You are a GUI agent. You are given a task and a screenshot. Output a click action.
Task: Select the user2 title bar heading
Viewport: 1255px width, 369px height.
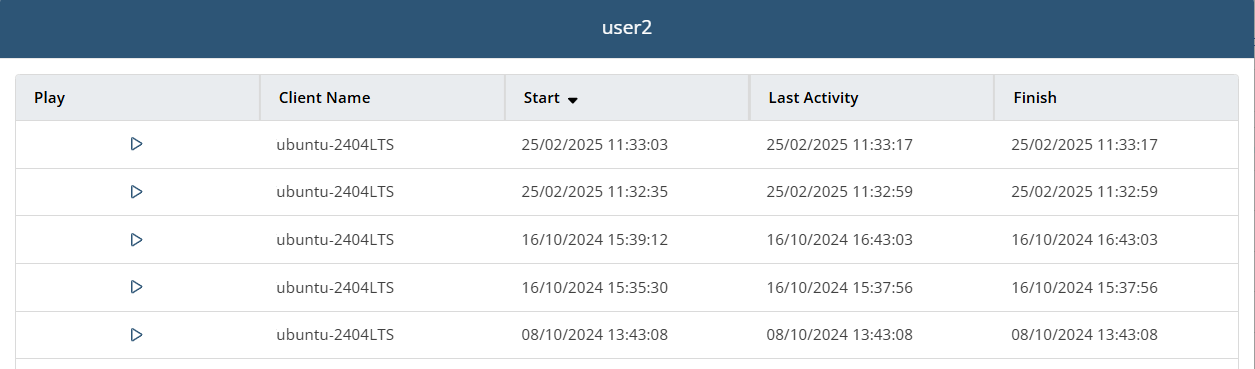(x=627, y=28)
